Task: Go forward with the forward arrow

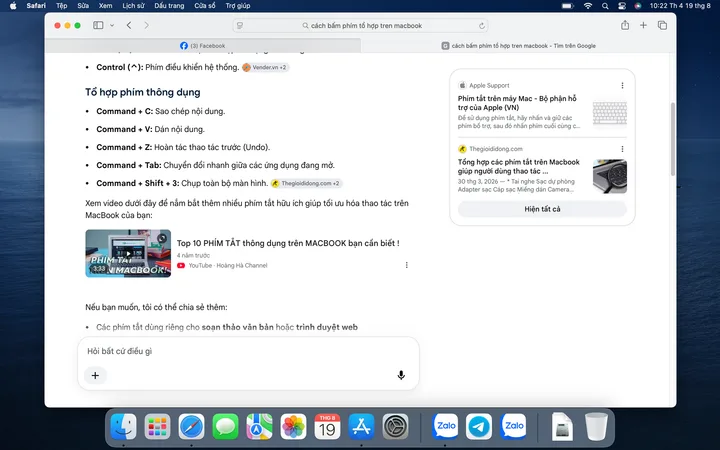Action: [146, 25]
